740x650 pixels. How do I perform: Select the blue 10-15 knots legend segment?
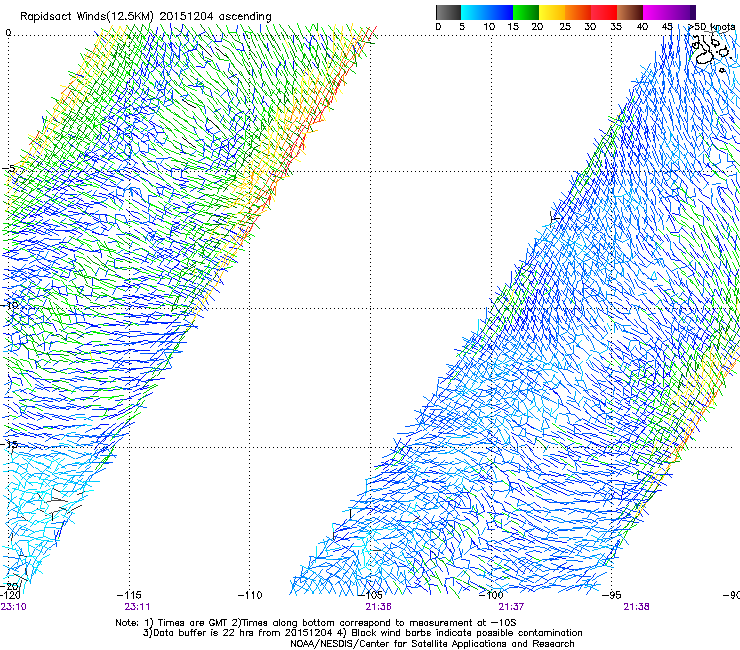click(500, 12)
